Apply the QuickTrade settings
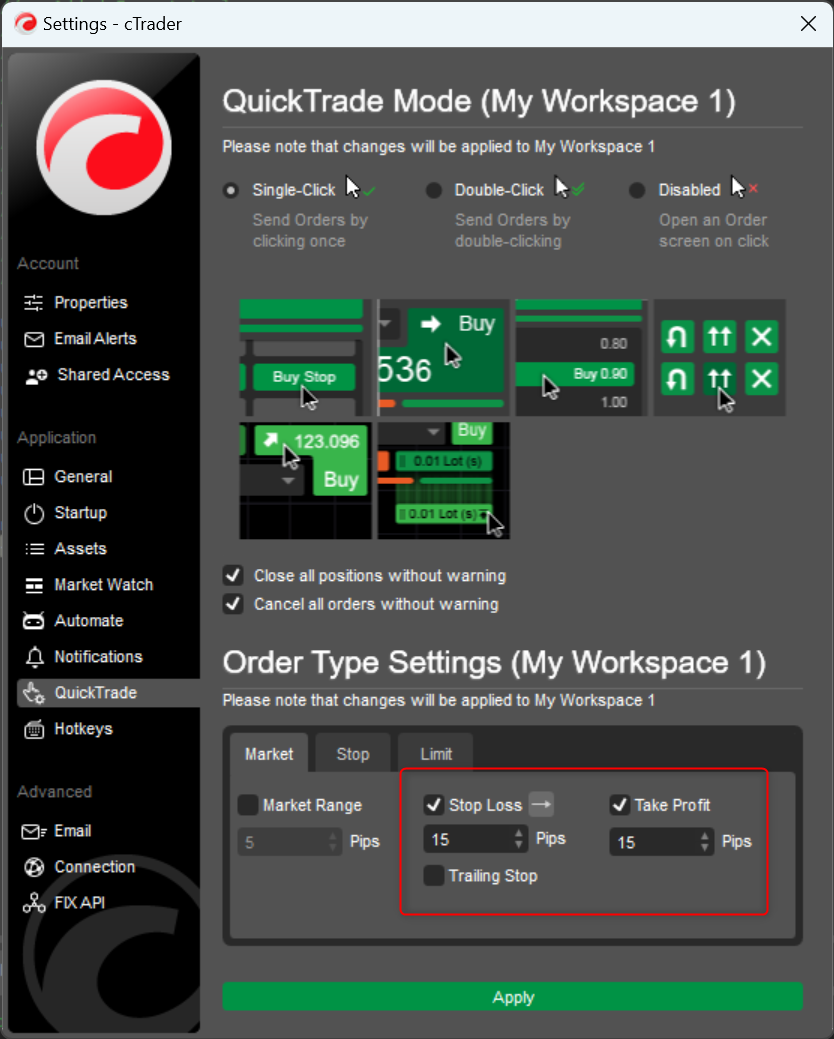Viewport: 834px width, 1039px height. point(513,997)
